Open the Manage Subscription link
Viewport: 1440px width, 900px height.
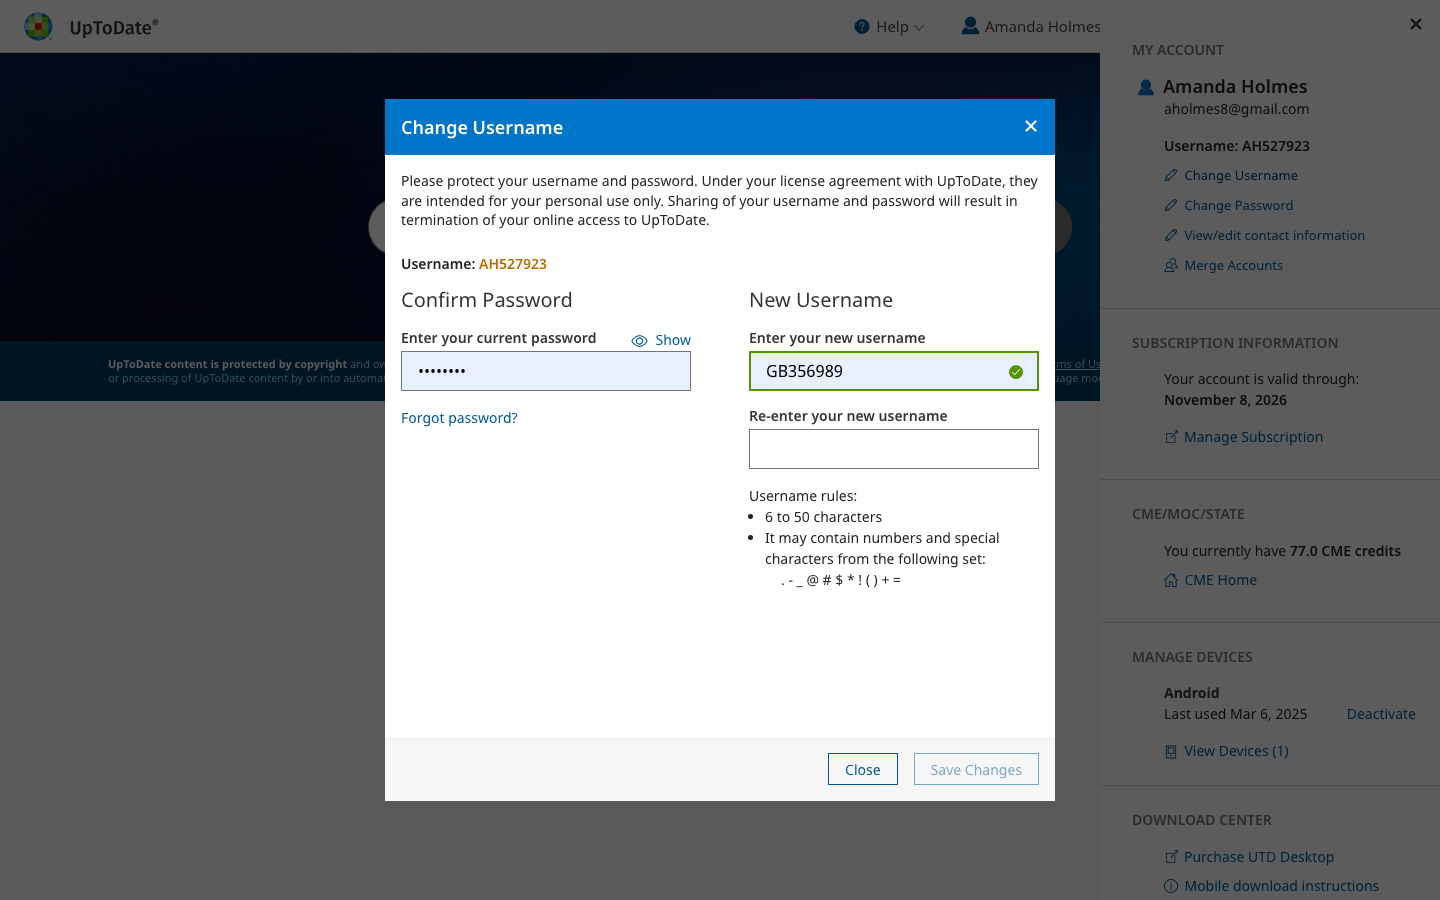[1253, 437]
